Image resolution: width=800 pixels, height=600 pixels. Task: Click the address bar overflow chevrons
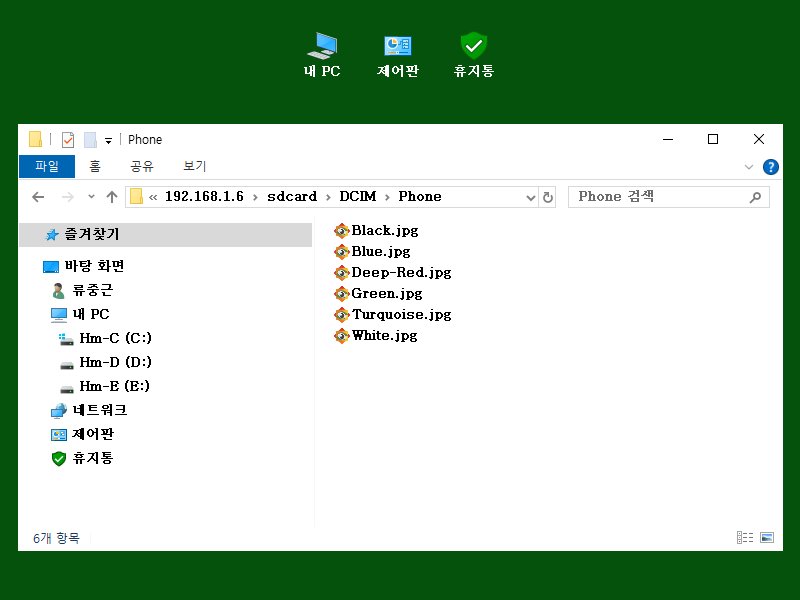[x=153, y=197]
